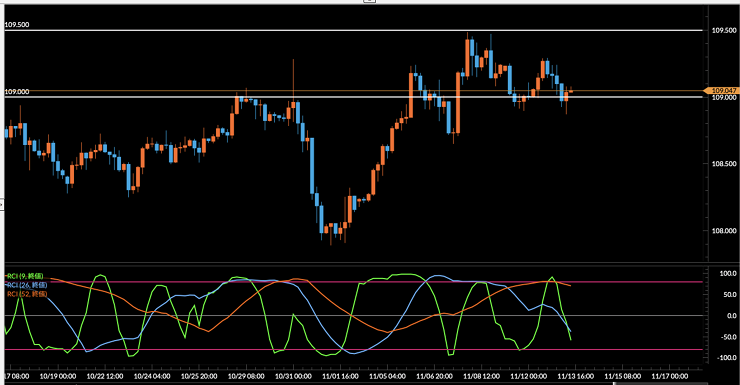Click the 11/08 12:00 time axis label

(481, 376)
